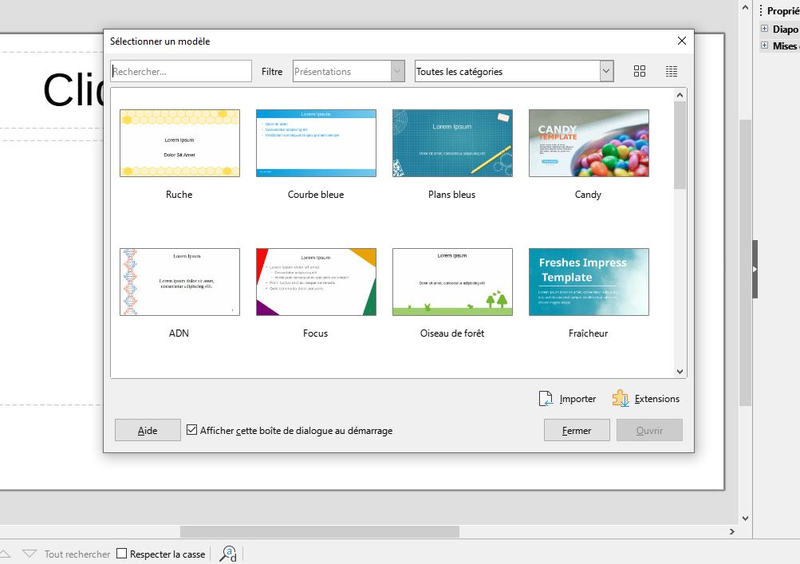Click the Importer template icon
Viewport: 800px width, 564px height.
tap(546, 398)
